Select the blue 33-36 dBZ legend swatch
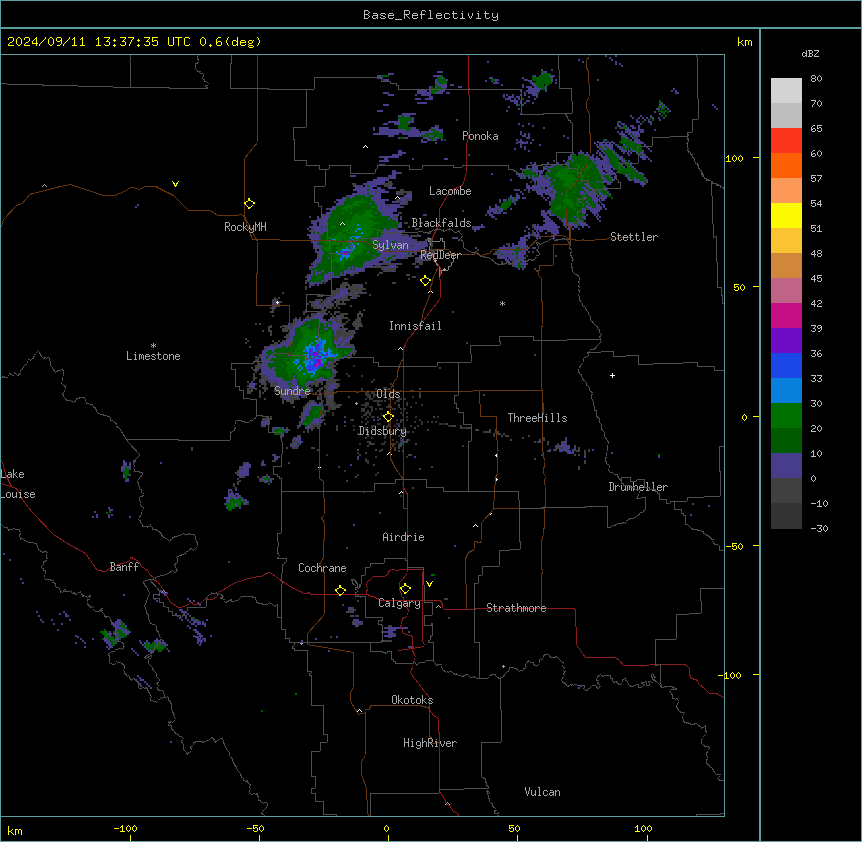 pyautogui.click(x=786, y=365)
